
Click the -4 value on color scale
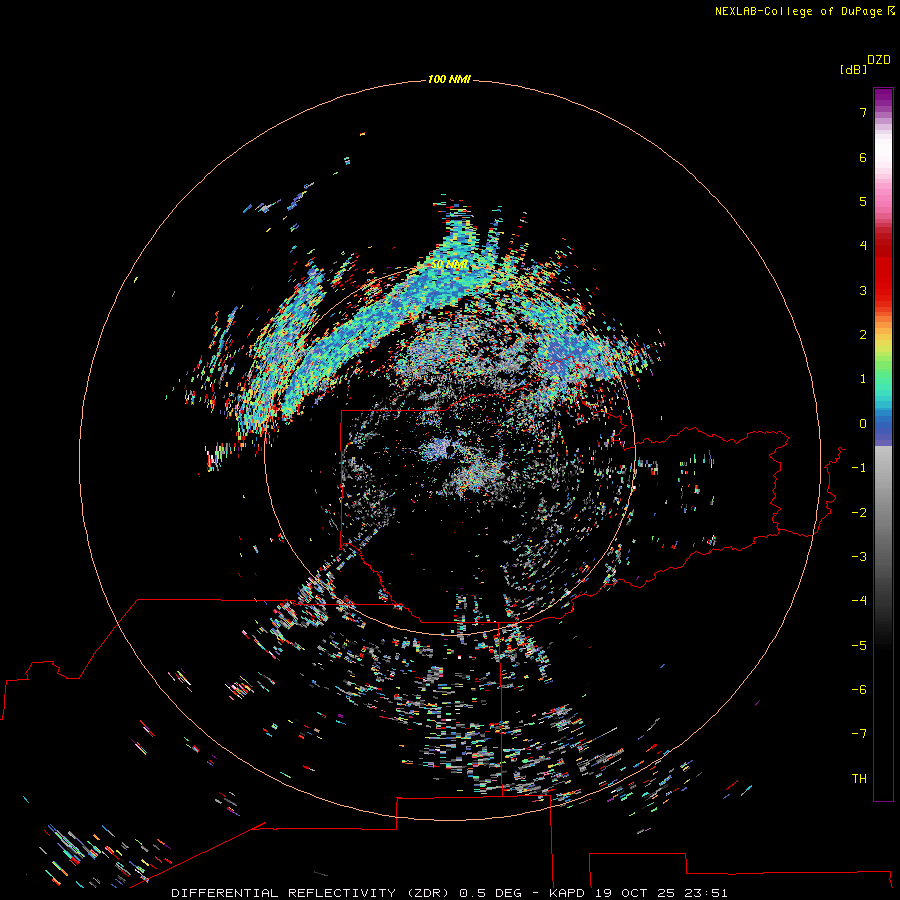pos(859,601)
